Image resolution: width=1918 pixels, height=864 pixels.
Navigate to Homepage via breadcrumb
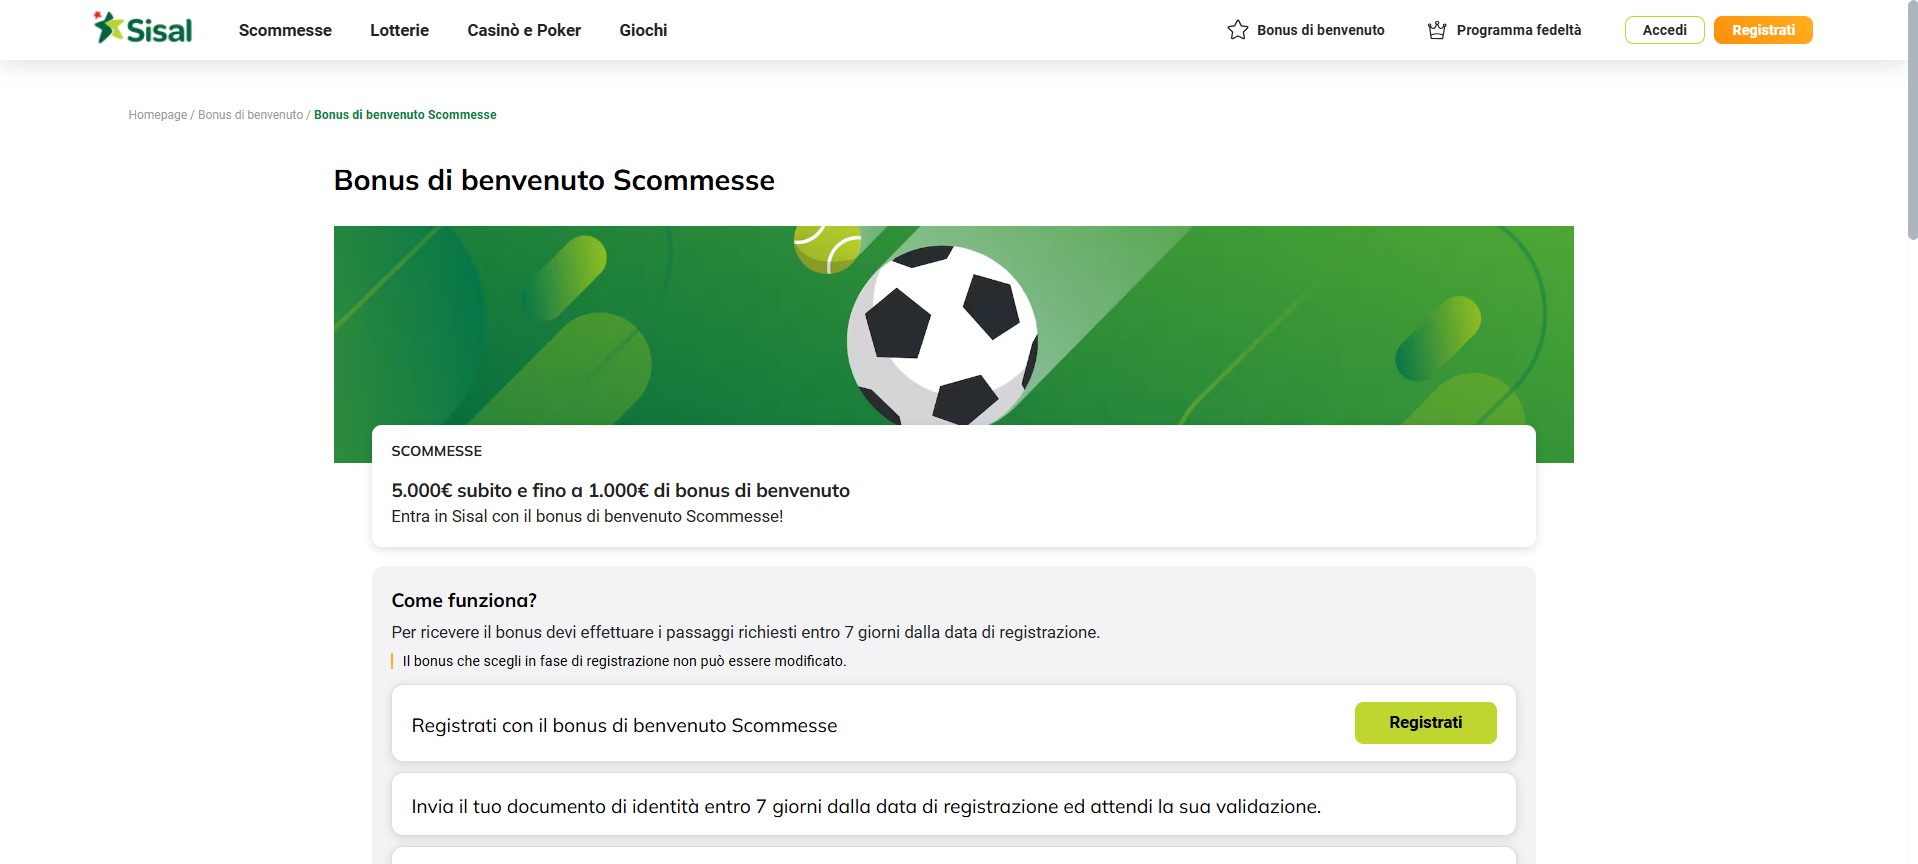[156, 115]
